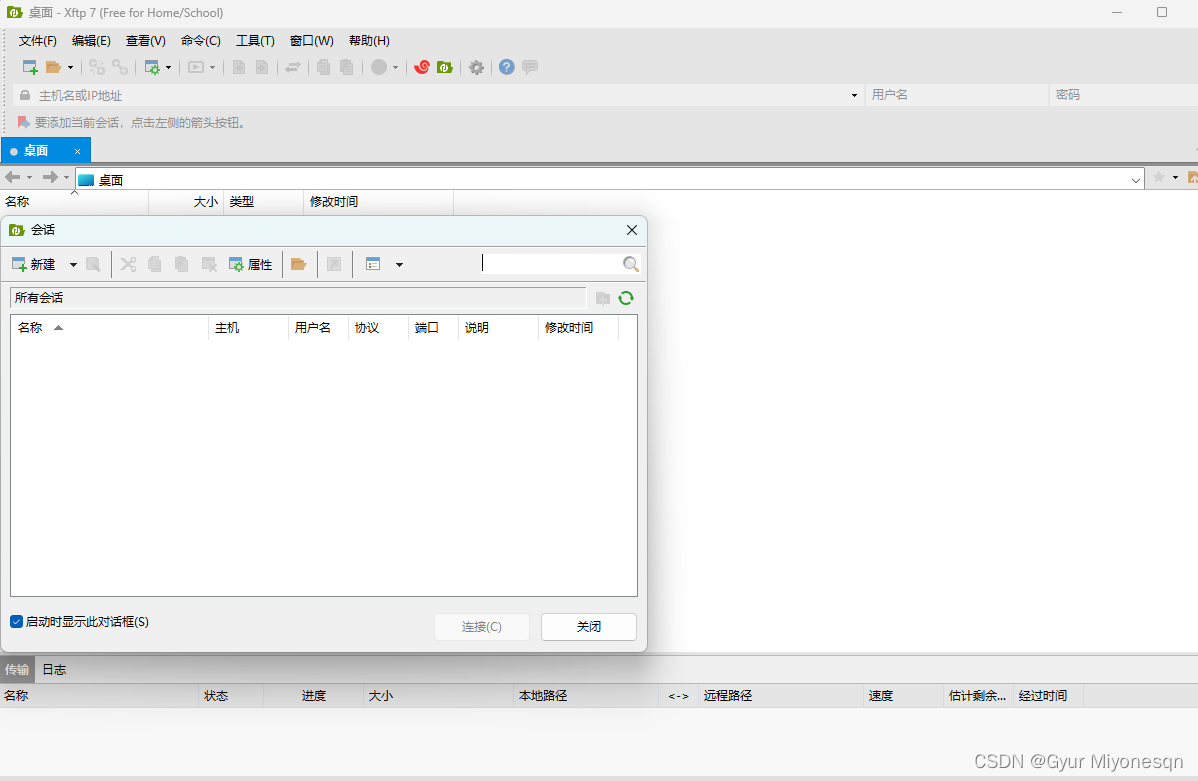
Task: Click the 属性 properties button in 会话 dialog
Action: 251,264
